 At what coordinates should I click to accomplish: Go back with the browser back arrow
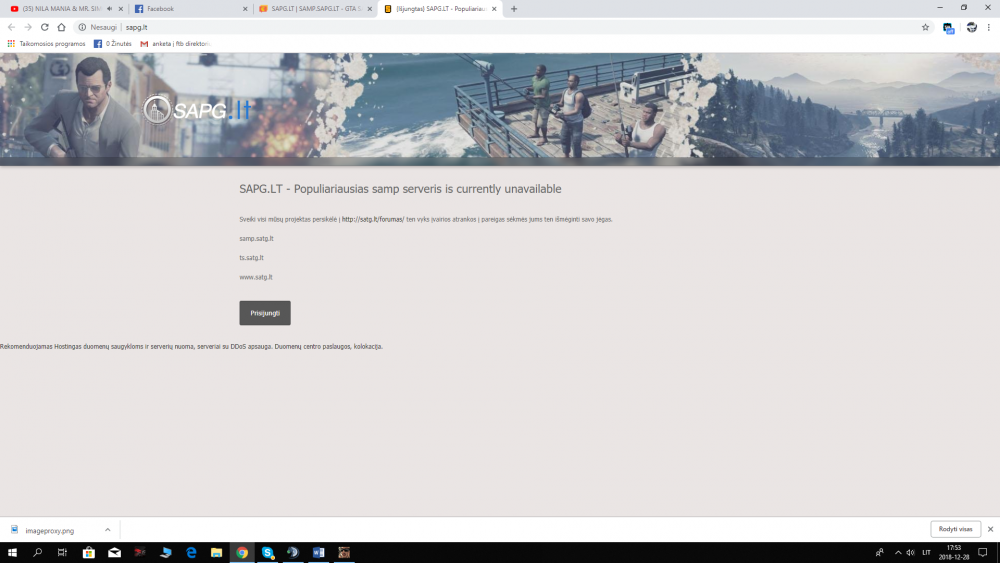[11, 27]
